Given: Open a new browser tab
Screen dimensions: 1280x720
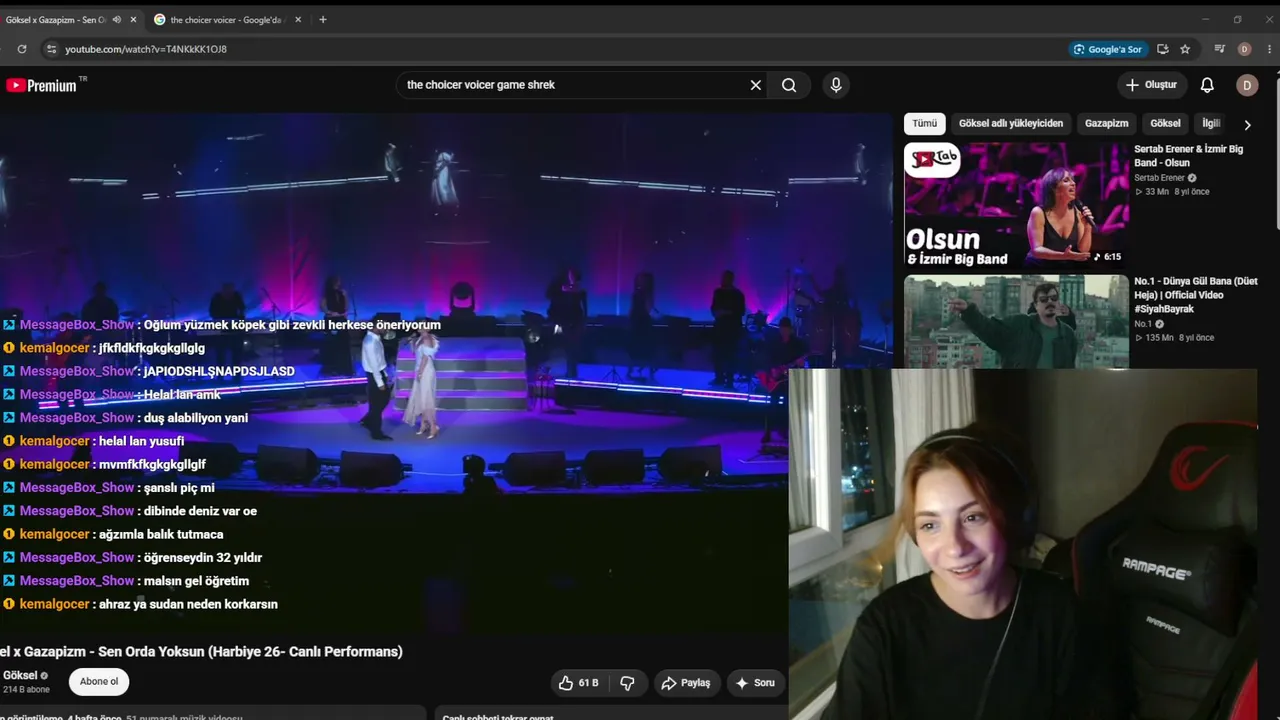Looking at the screenshot, I should [x=322, y=20].
